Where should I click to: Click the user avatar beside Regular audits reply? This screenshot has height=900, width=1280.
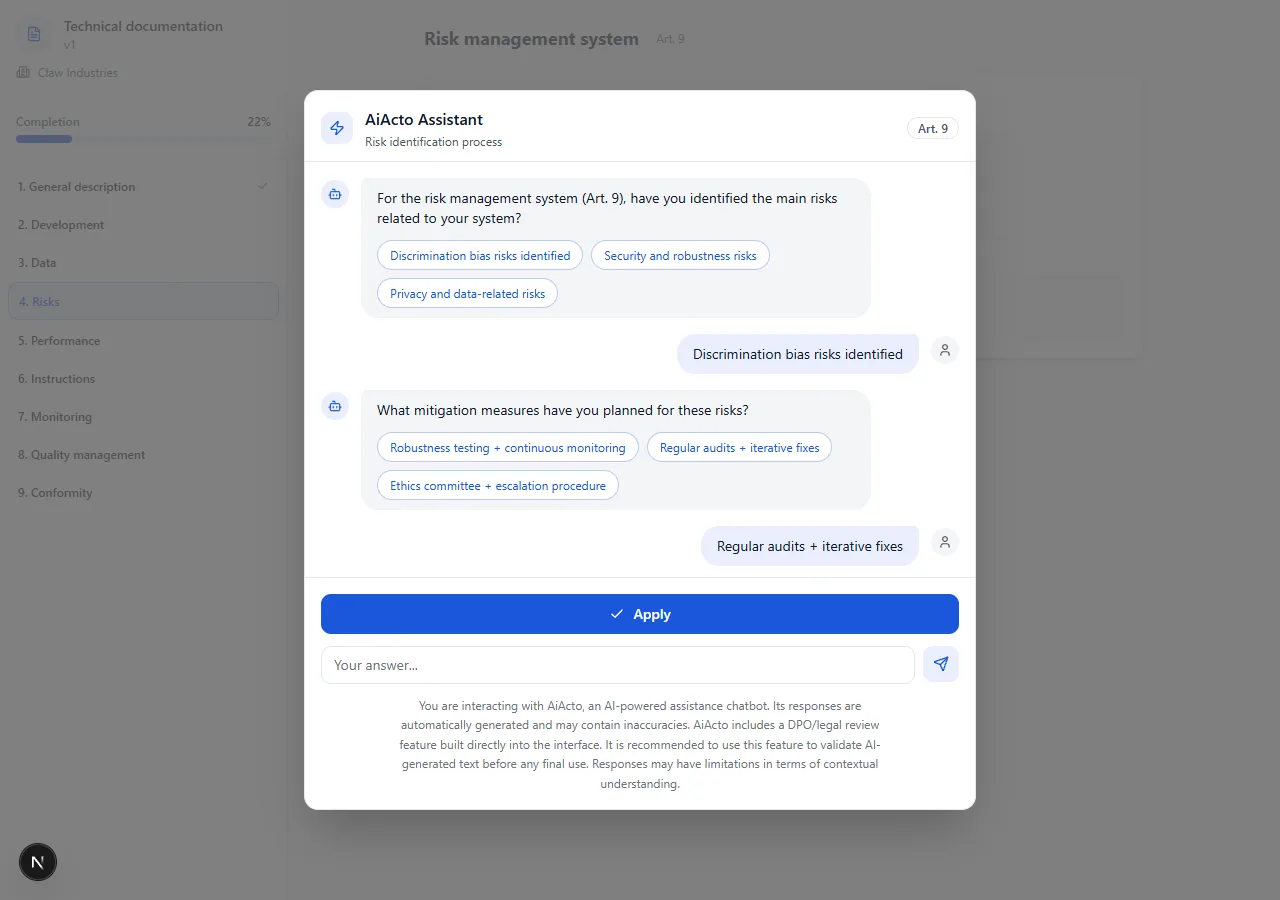944,542
